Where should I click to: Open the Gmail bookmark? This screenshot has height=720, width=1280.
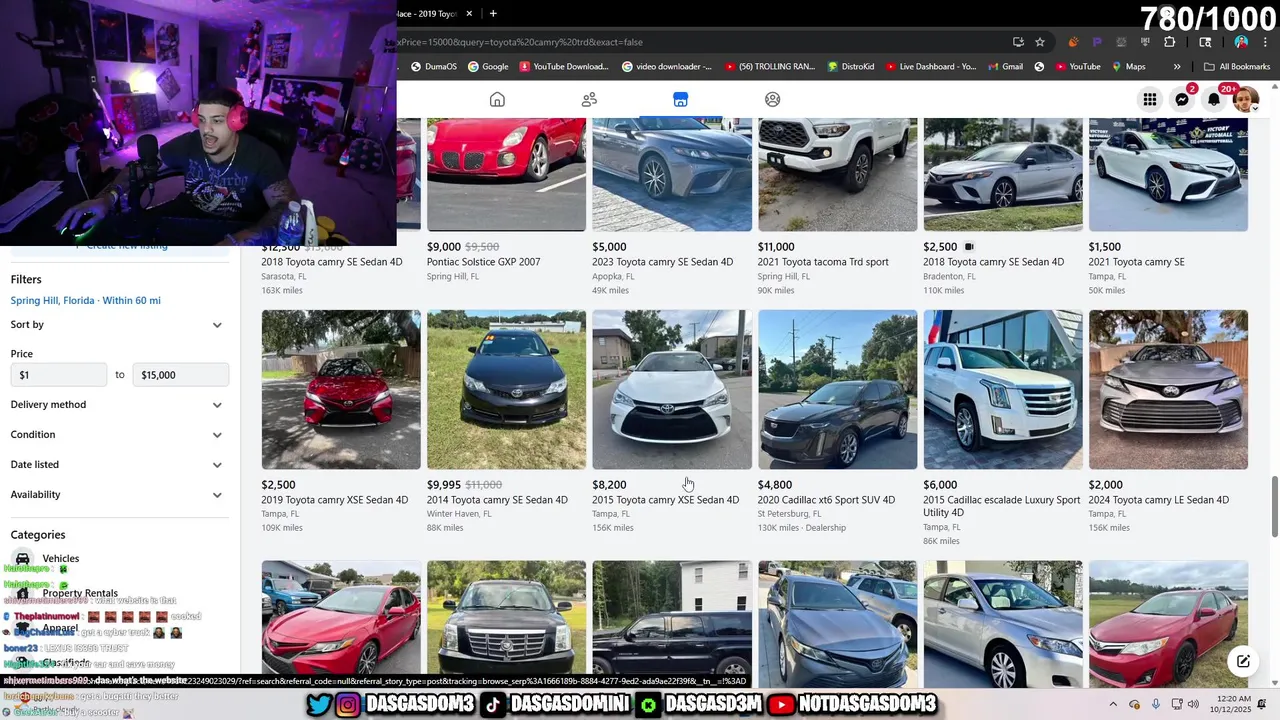pos(1005,67)
